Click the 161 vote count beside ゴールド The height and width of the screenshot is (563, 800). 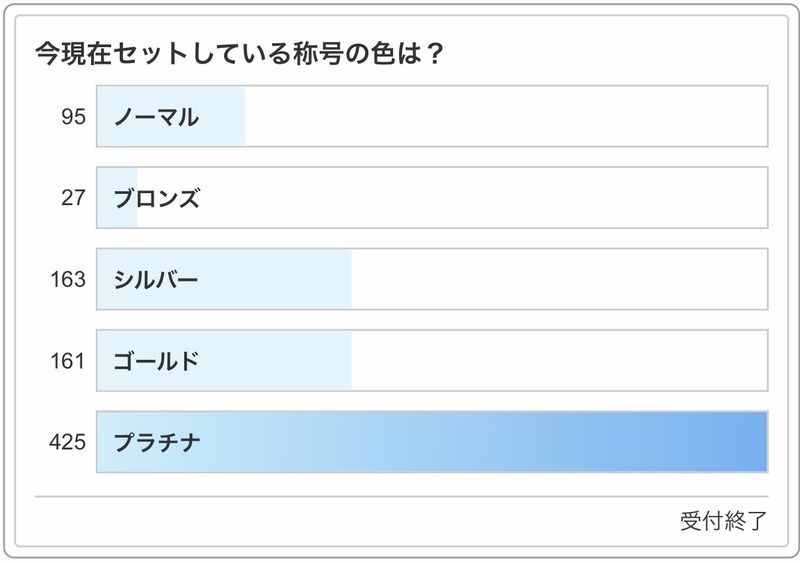coord(68,360)
